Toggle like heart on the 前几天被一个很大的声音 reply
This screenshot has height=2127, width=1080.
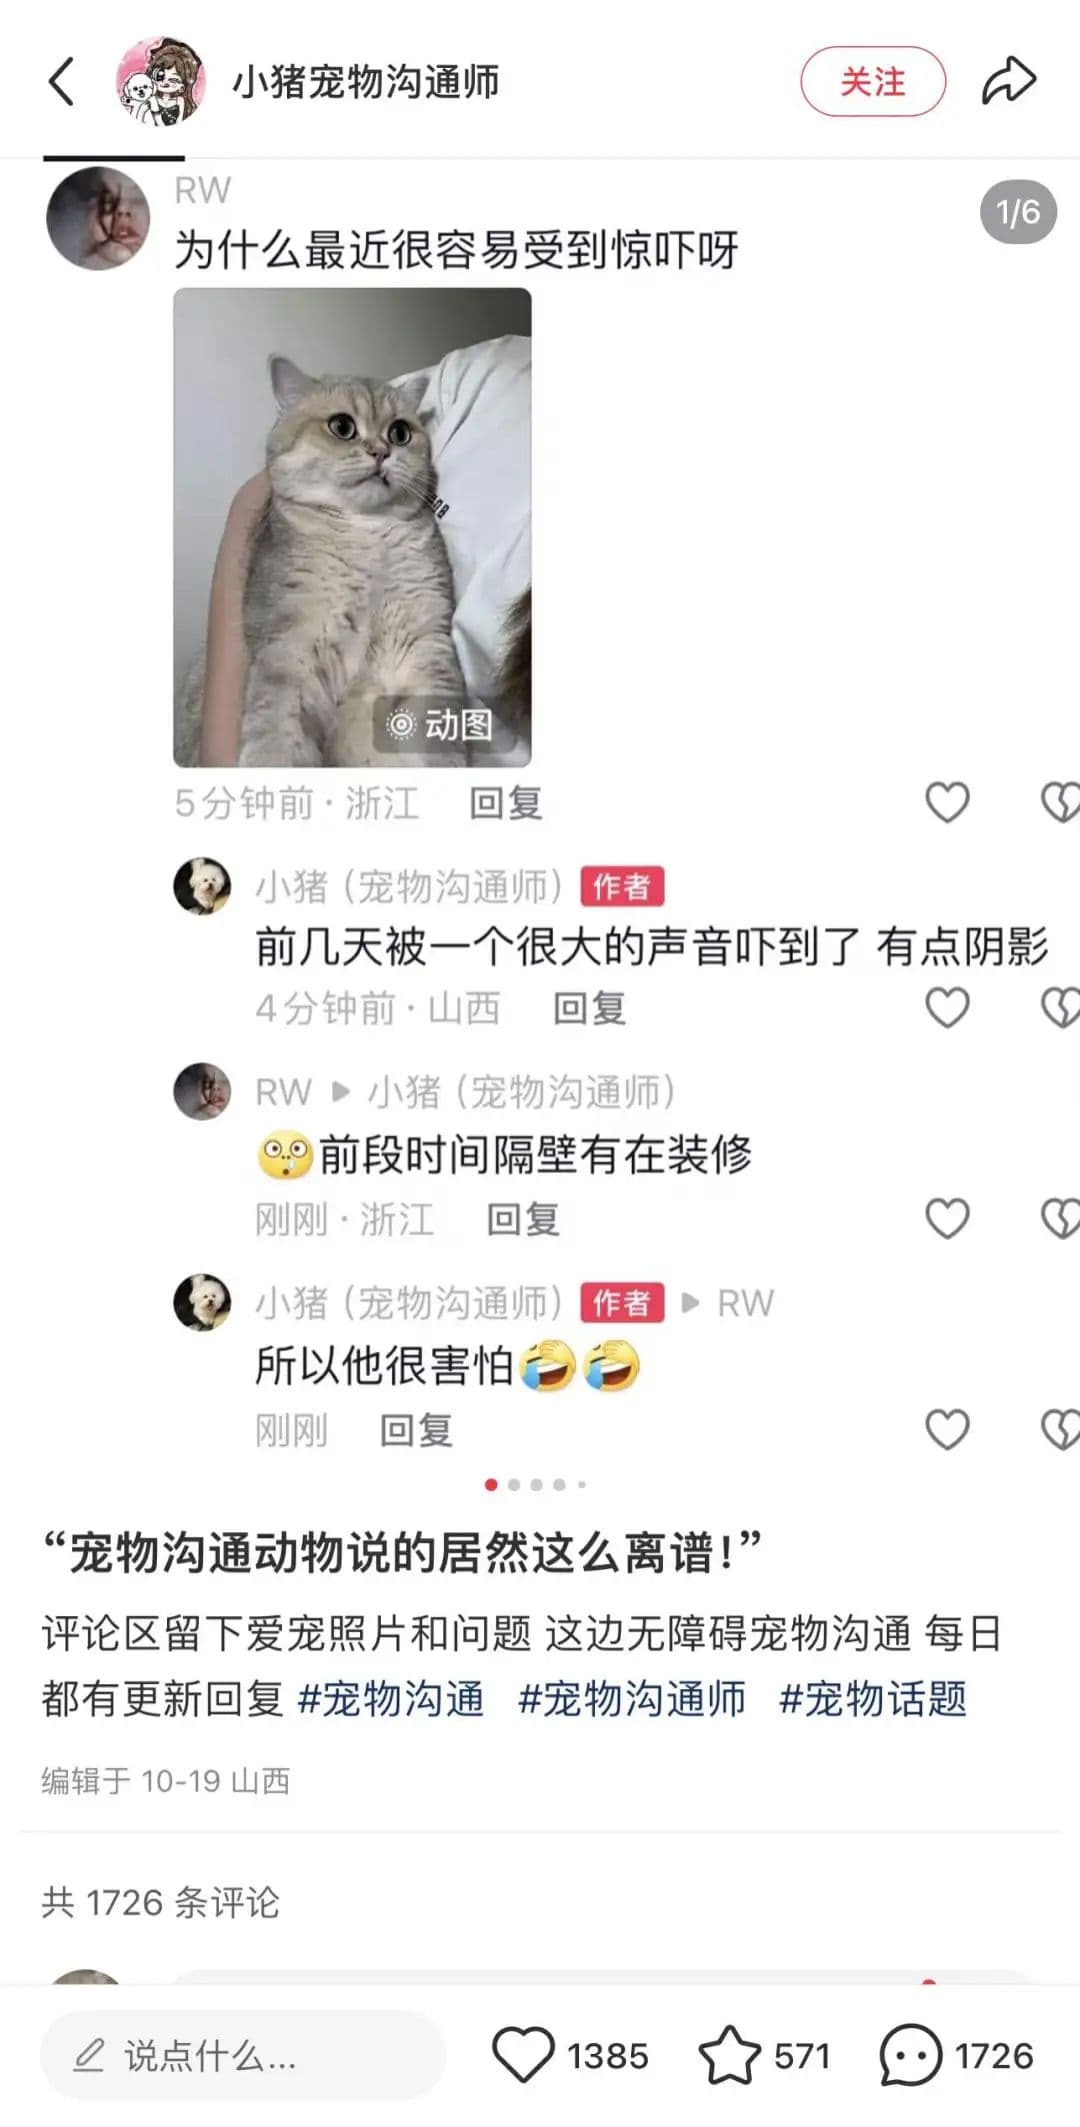[947, 1007]
